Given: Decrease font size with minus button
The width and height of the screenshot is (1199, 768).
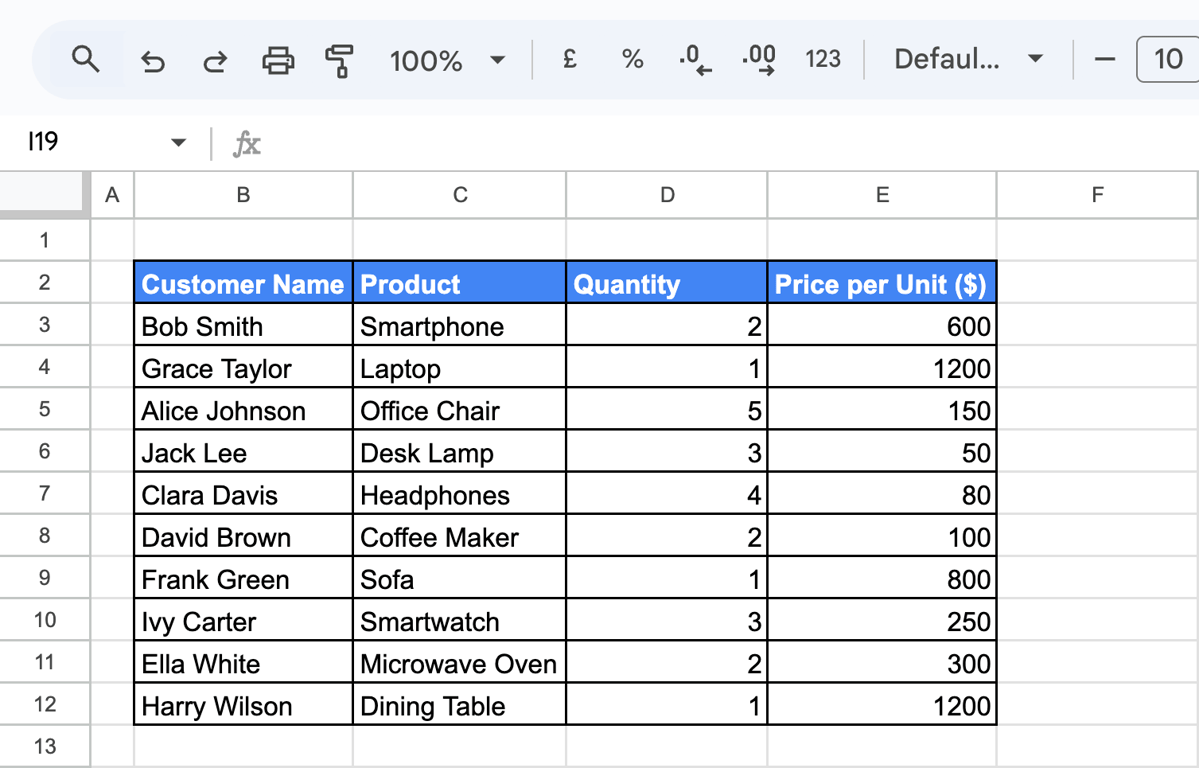Looking at the screenshot, I should point(1104,59).
